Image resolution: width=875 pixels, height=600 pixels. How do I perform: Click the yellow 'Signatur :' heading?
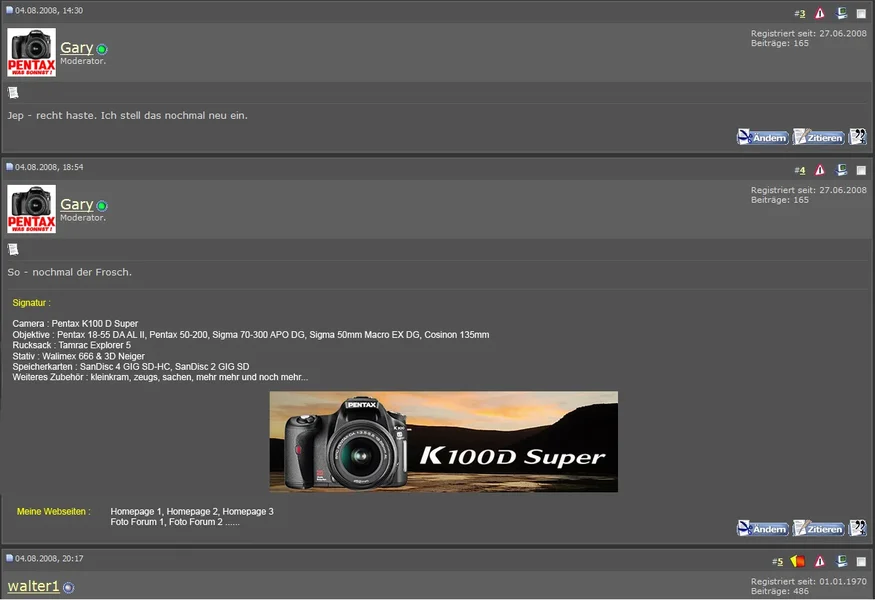pyautogui.click(x=31, y=303)
